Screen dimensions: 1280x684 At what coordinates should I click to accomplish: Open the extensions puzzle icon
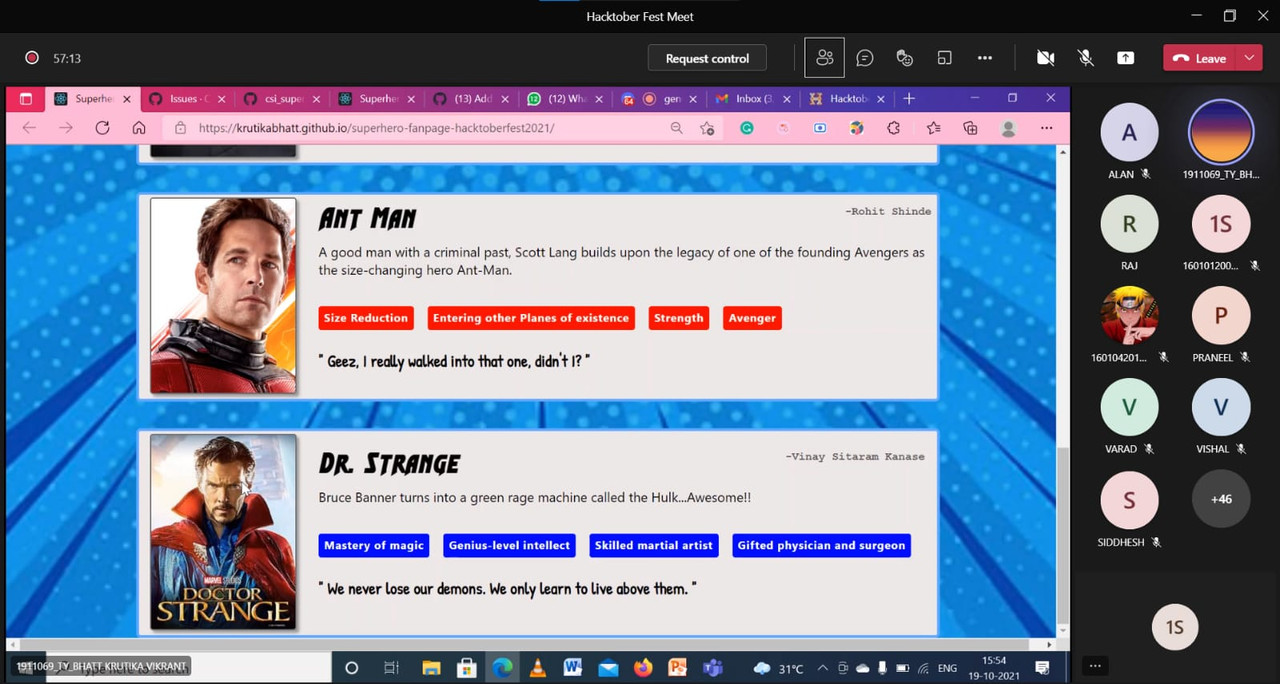(894, 128)
